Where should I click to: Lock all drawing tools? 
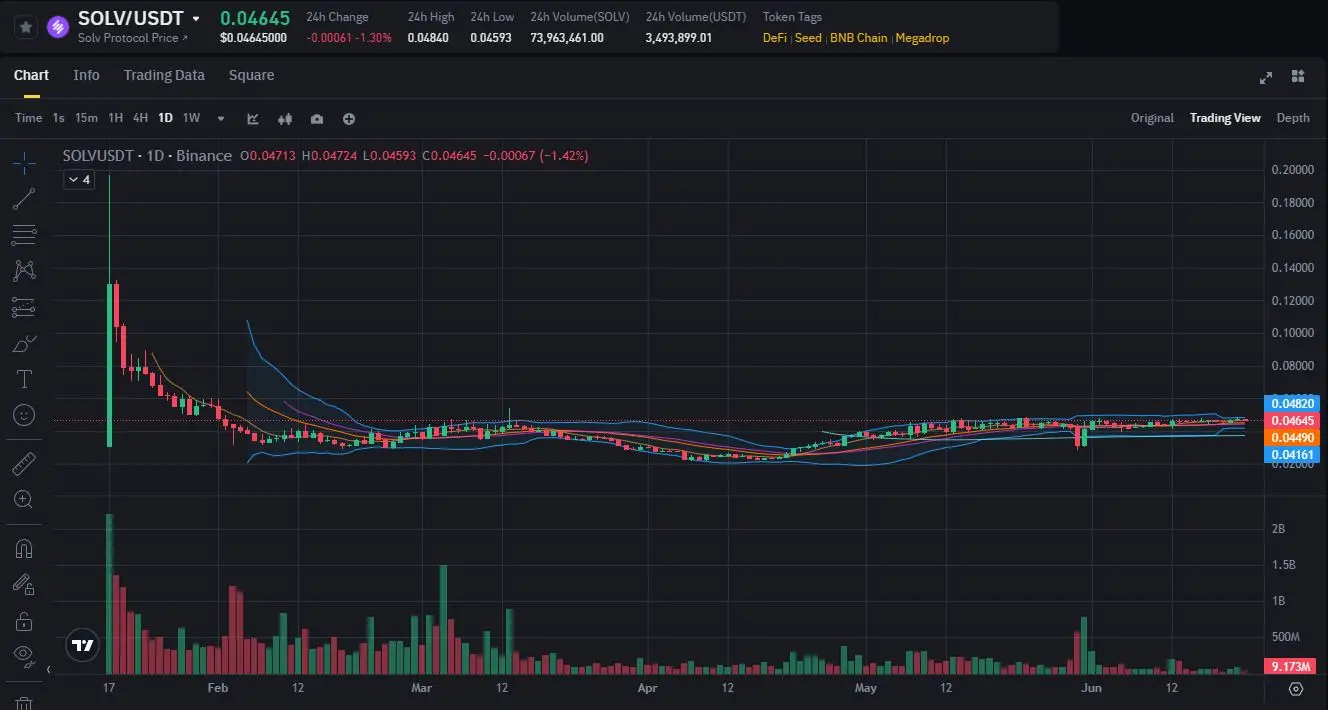click(25, 621)
